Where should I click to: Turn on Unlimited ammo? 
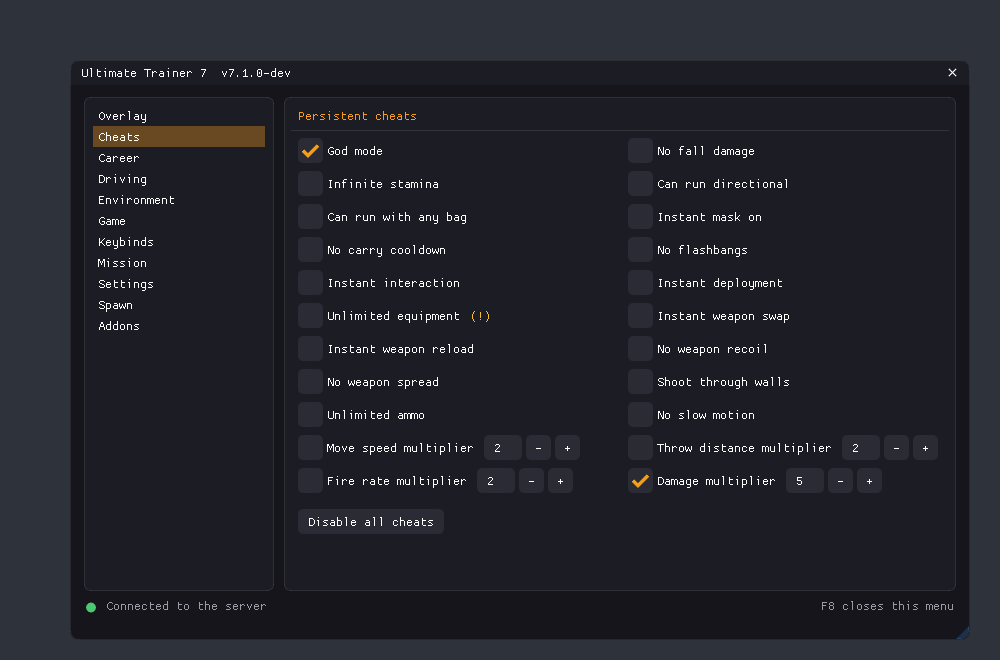pos(310,415)
